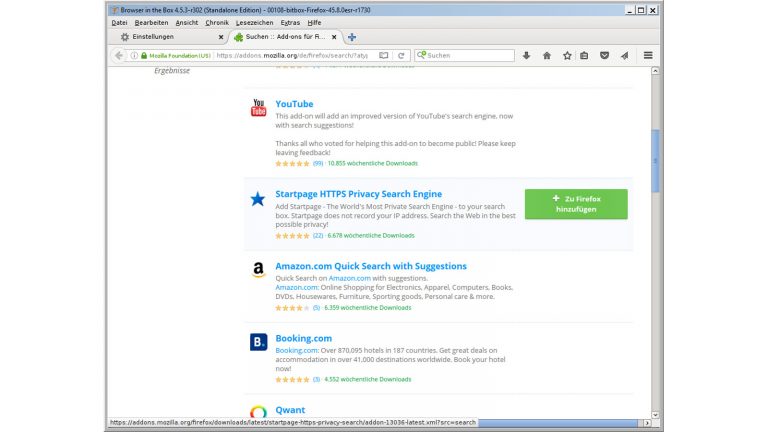This screenshot has height=432, width=768.
Task: Go to the Home page icon
Action: tap(546, 56)
